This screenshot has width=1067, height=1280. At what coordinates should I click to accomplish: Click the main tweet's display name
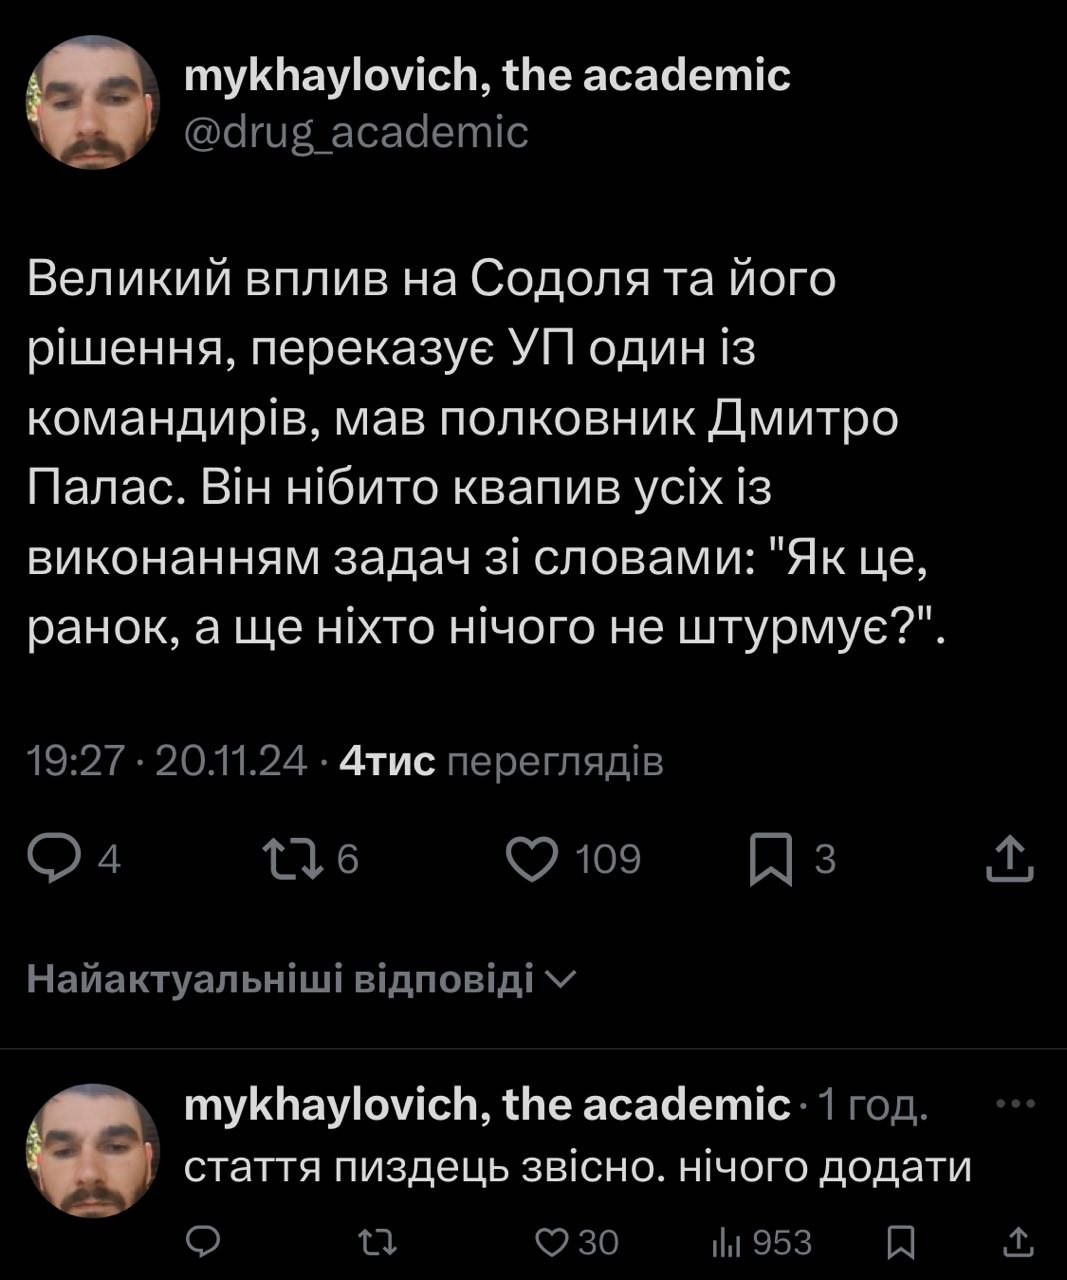(x=487, y=75)
